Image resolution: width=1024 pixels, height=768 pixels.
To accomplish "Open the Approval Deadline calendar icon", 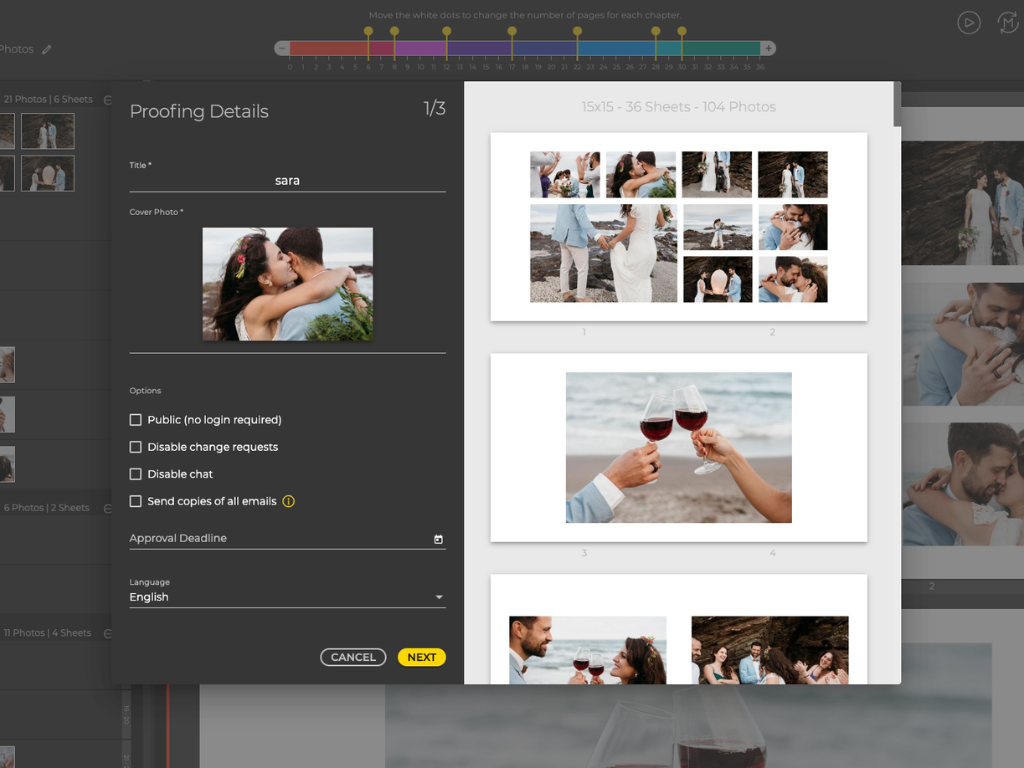I will (x=438, y=539).
